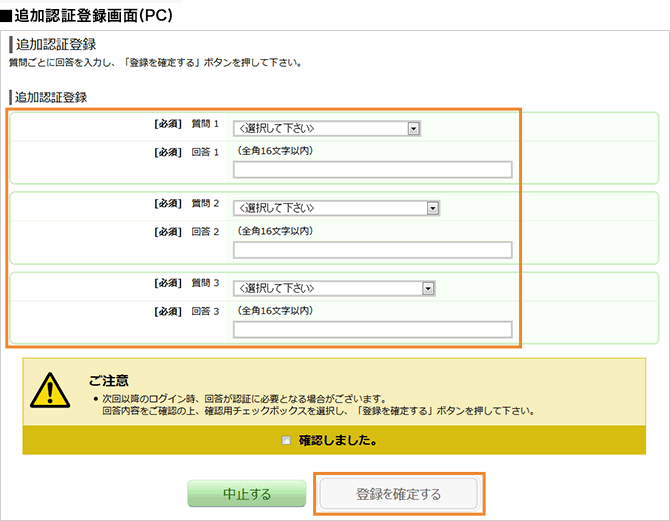Open the 質問 1 selection dropdown
This screenshot has width=670, height=521.
(327, 128)
